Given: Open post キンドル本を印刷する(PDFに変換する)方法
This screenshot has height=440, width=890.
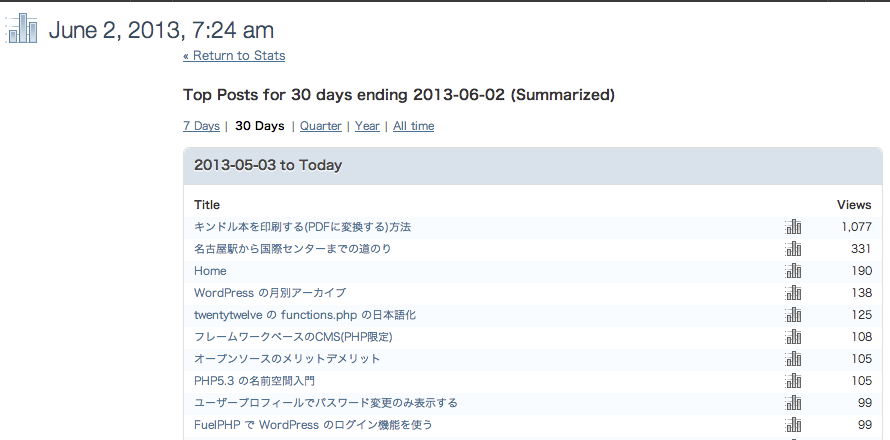Looking at the screenshot, I should (x=303, y=227).
